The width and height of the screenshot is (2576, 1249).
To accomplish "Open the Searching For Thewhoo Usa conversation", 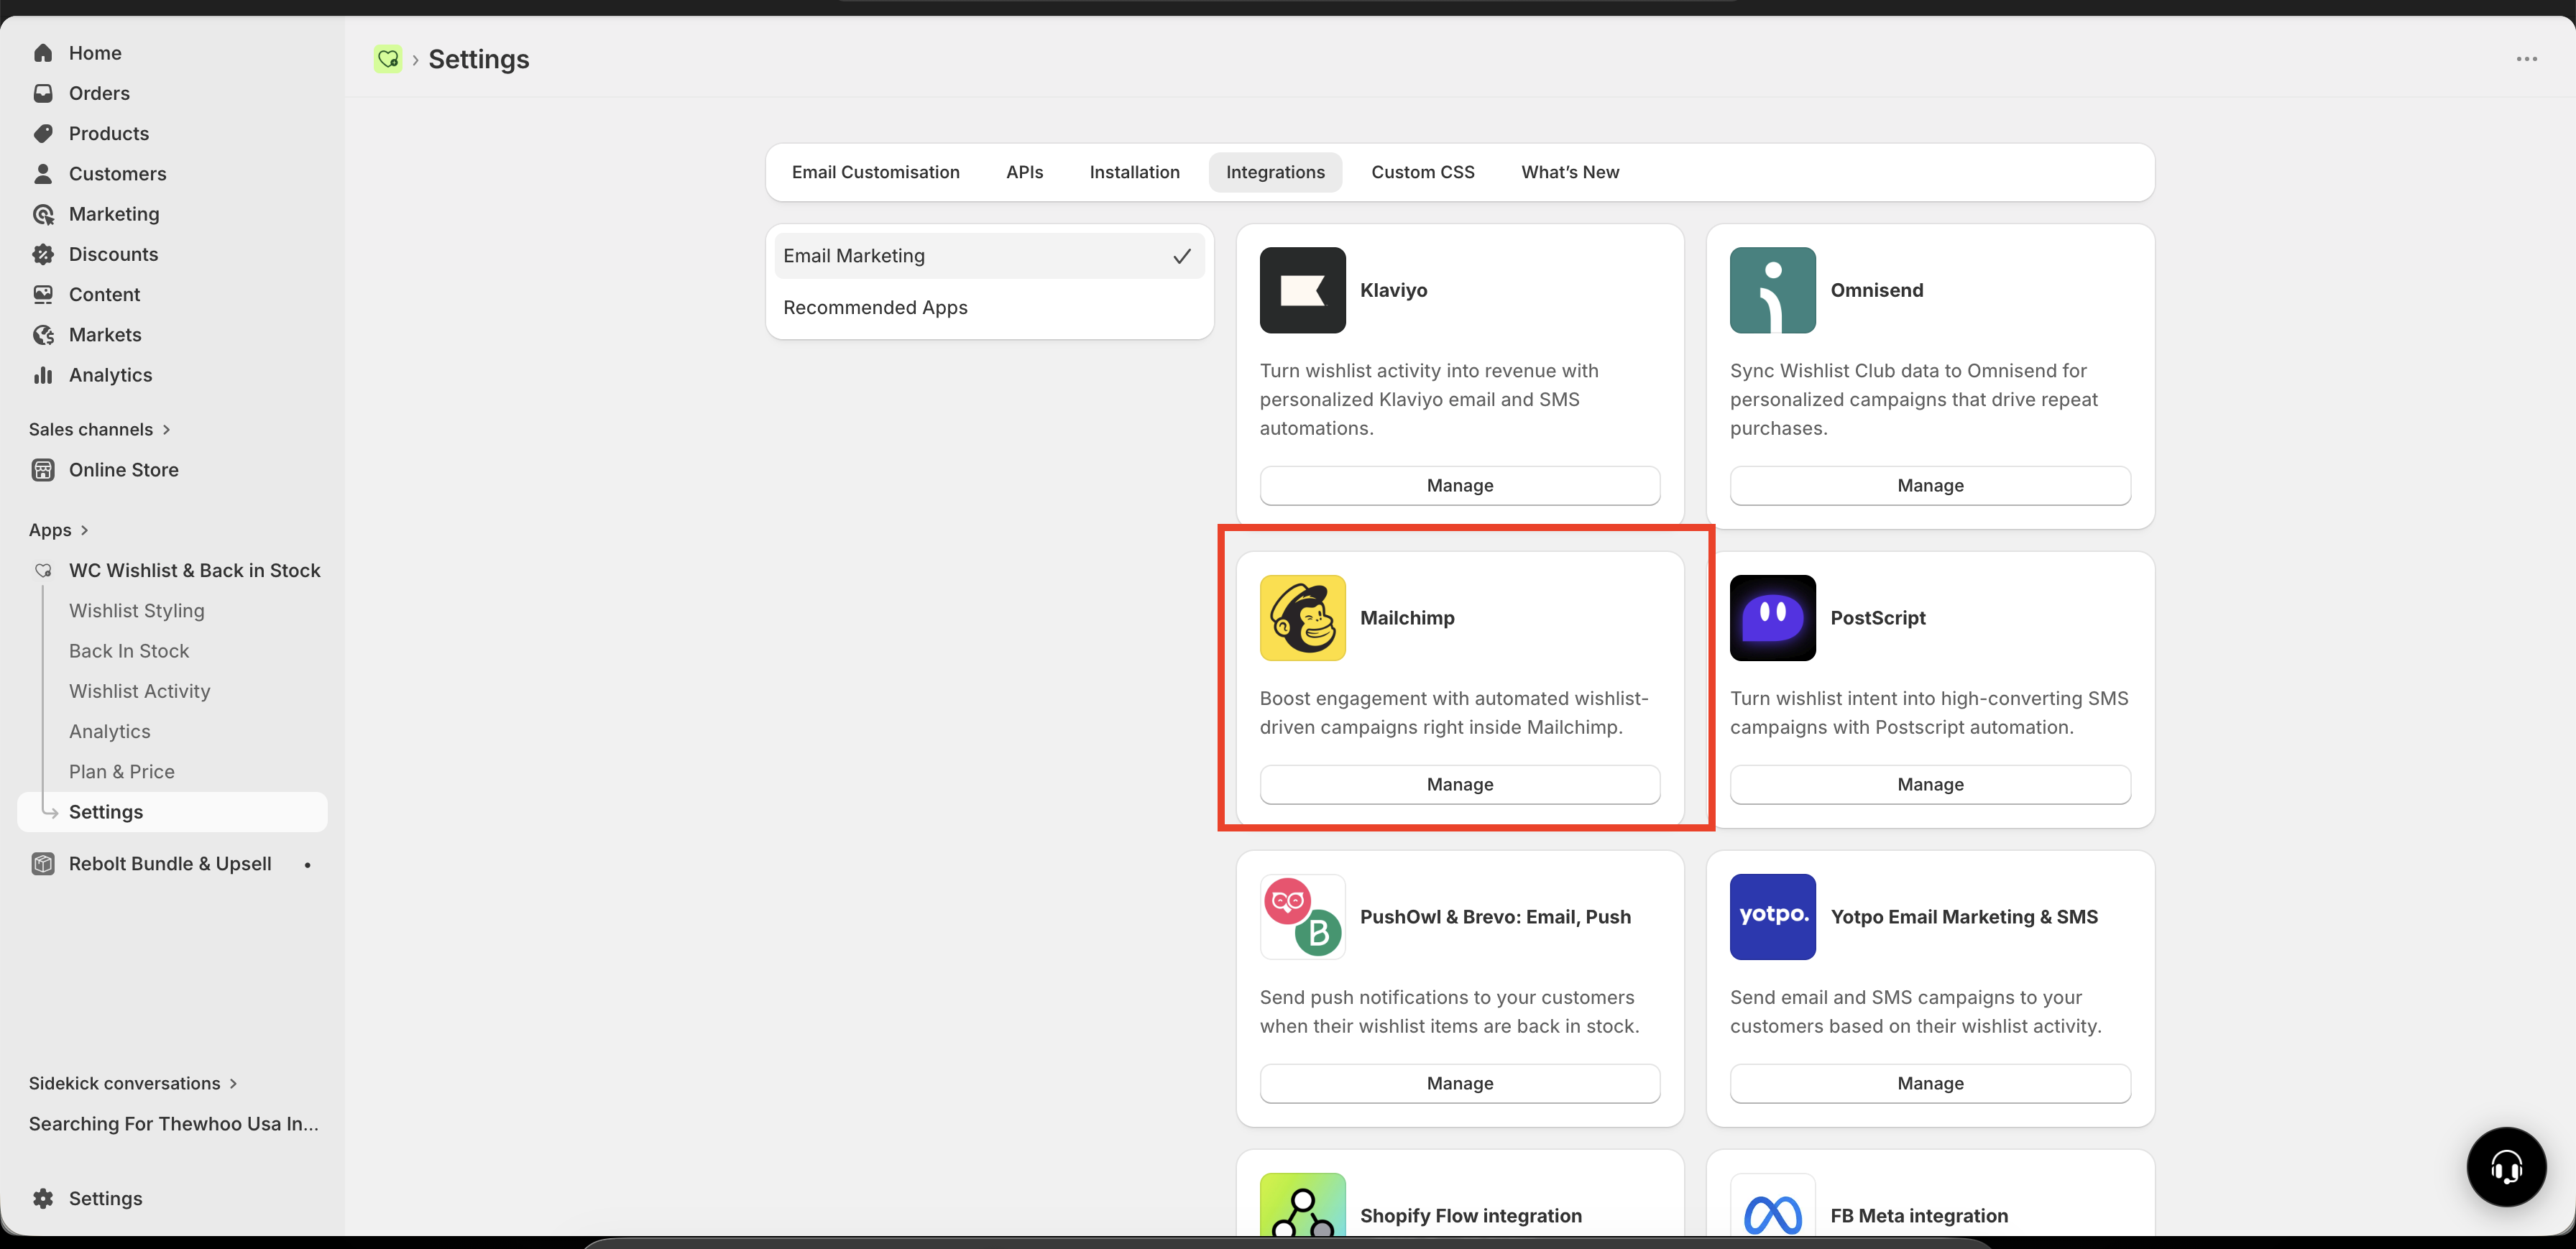I will click(173, 1124).
